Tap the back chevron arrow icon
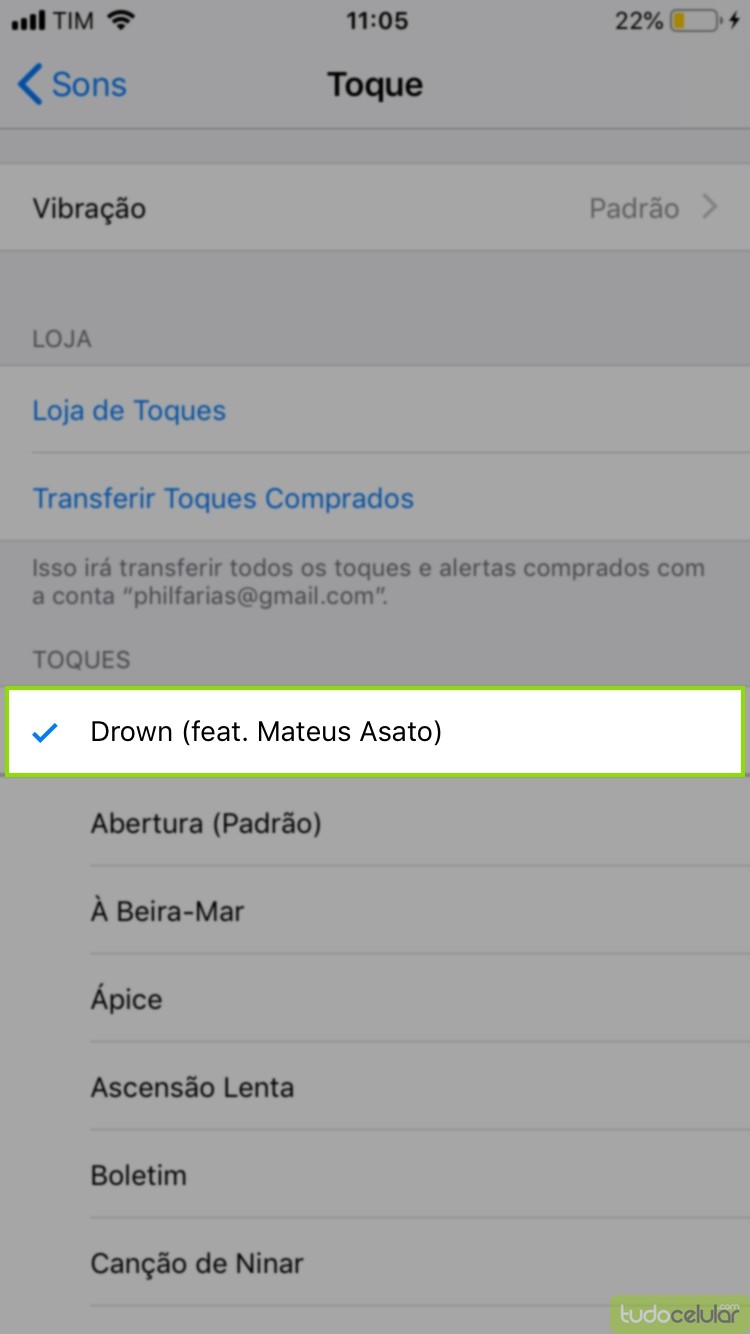The image size is (750, 1334). (x=30, y=85)
